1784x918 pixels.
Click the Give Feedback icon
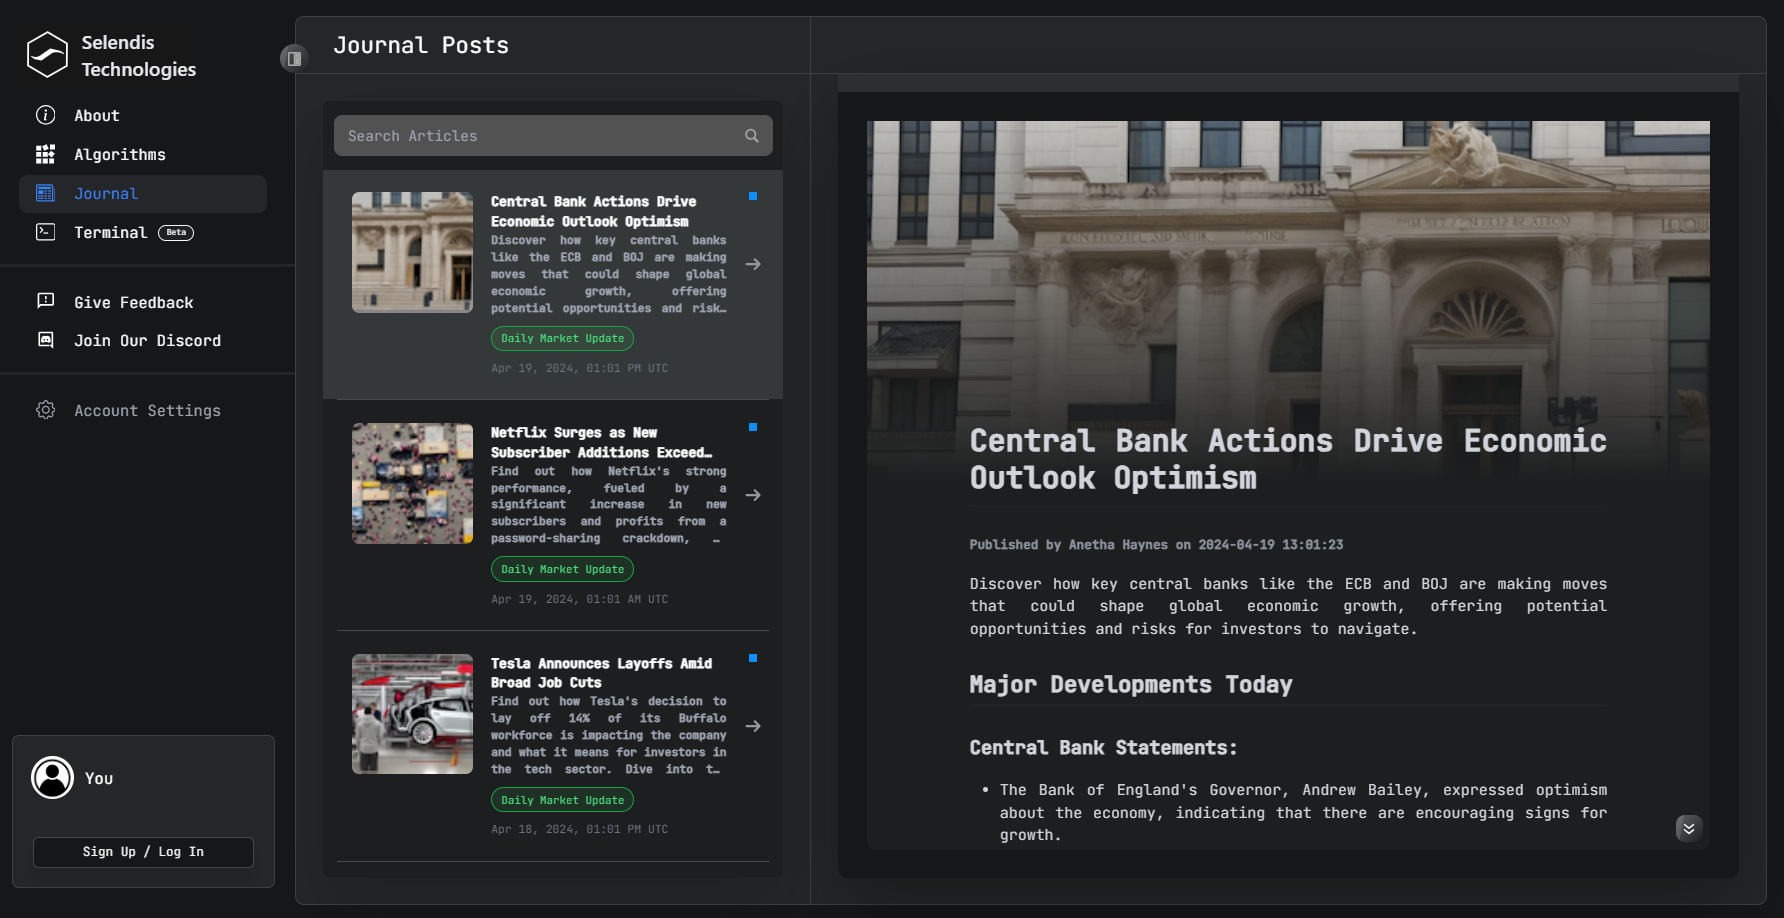click(x=46, y=301)
